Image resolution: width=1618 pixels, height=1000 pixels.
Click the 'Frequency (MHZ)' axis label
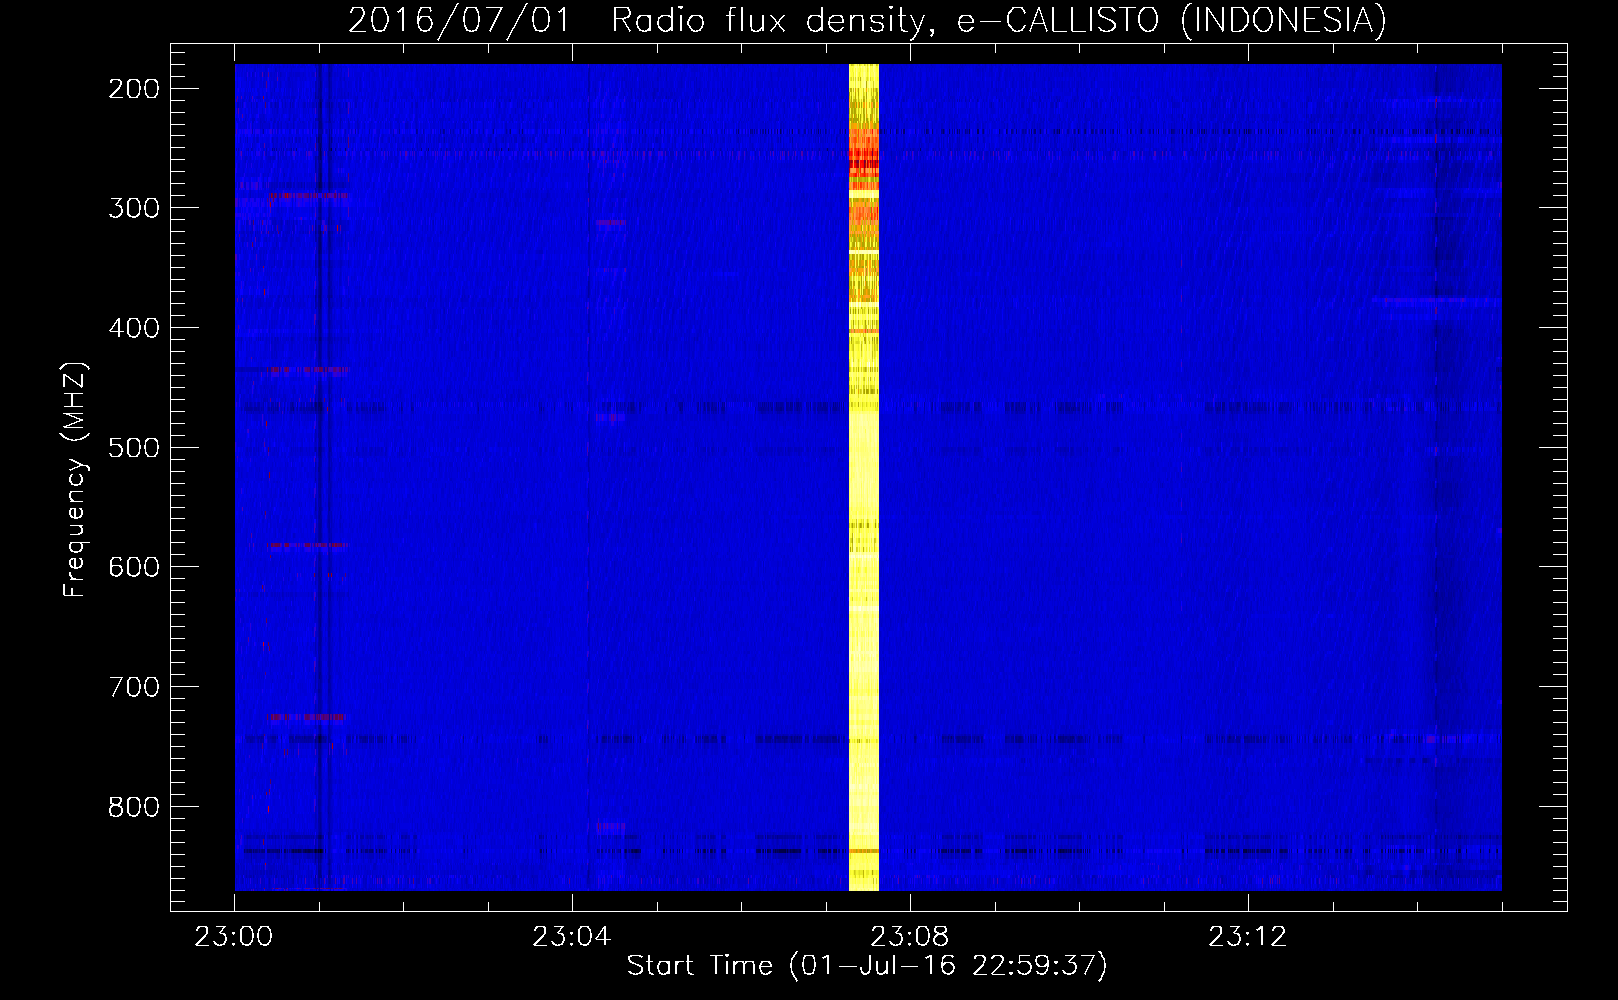[75, 480]
